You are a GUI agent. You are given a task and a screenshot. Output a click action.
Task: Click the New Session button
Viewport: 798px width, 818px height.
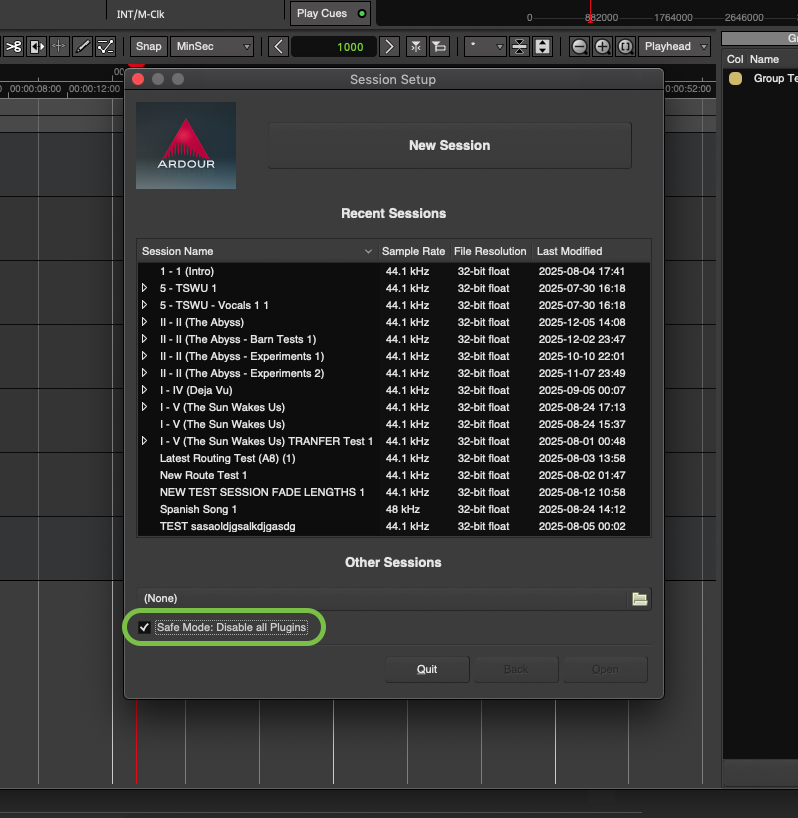pyautogui.click(x=449, y=146)
